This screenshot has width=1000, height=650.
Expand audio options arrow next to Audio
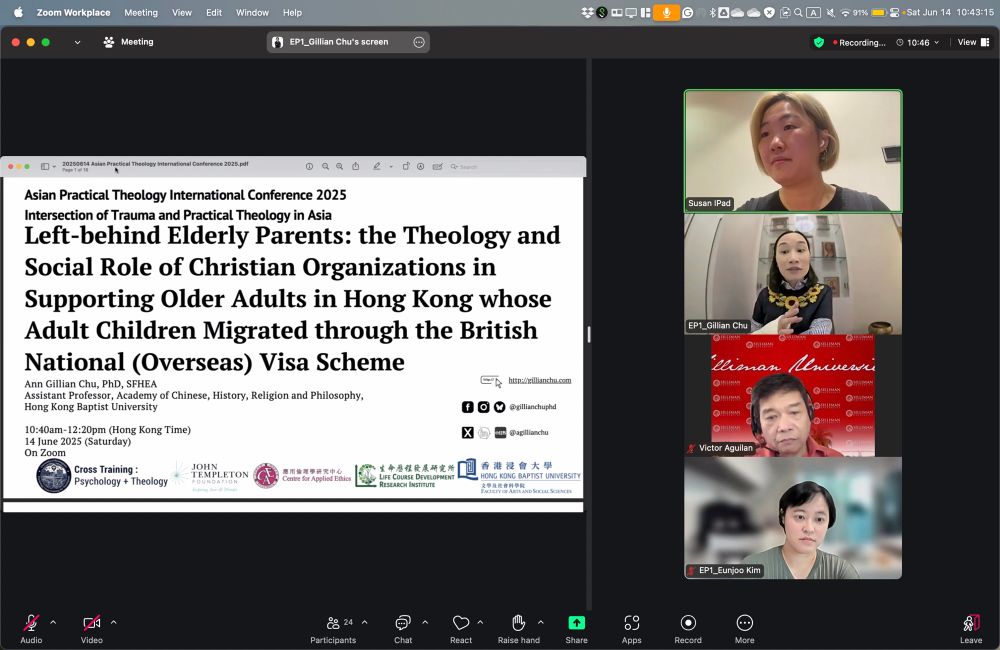tap(53, 622)
